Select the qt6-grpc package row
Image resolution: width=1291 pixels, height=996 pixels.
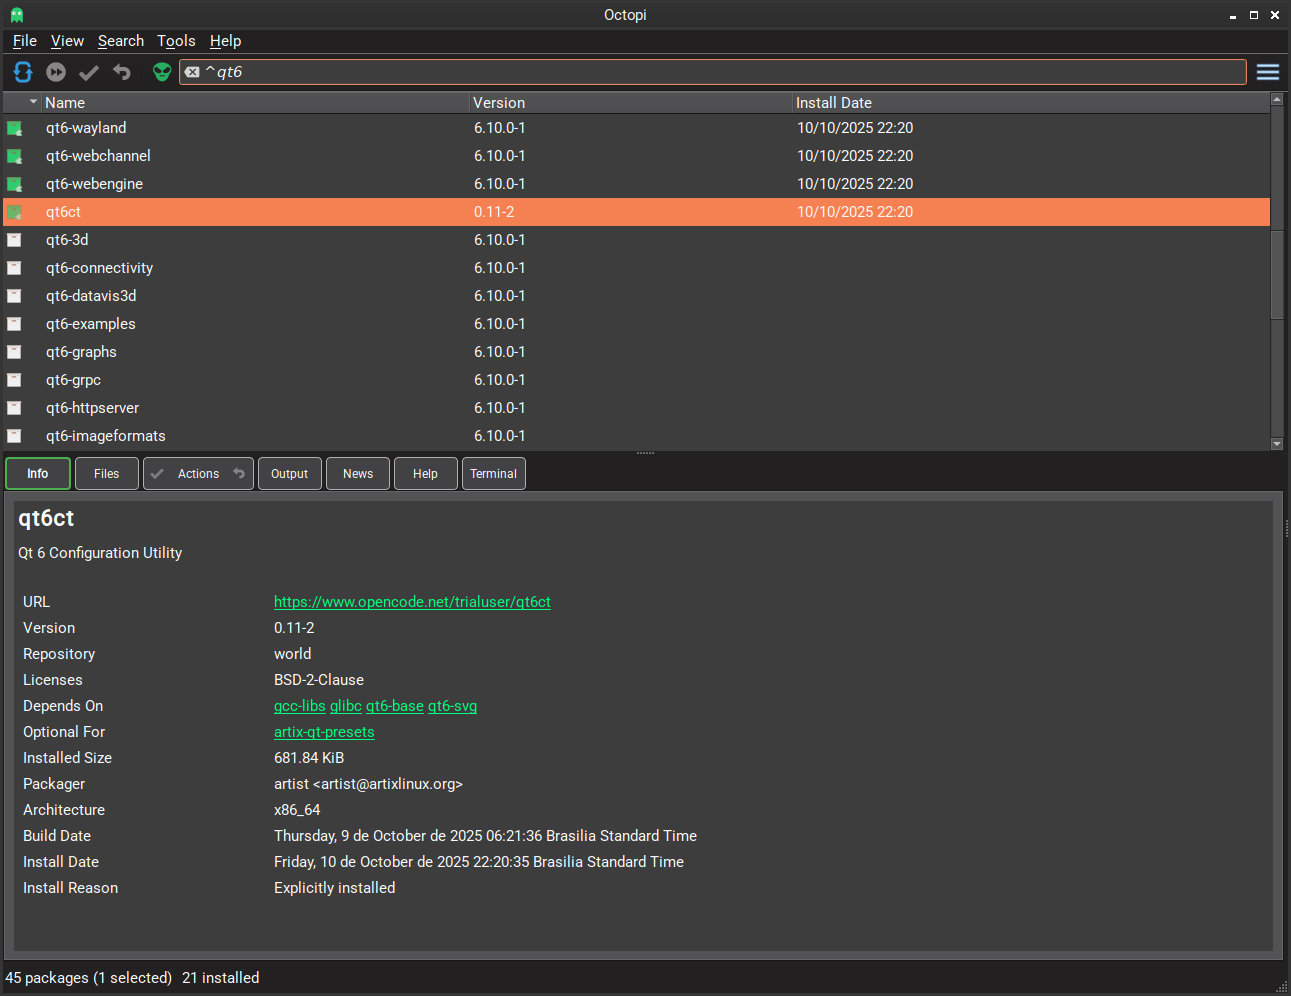click(637, 380)
